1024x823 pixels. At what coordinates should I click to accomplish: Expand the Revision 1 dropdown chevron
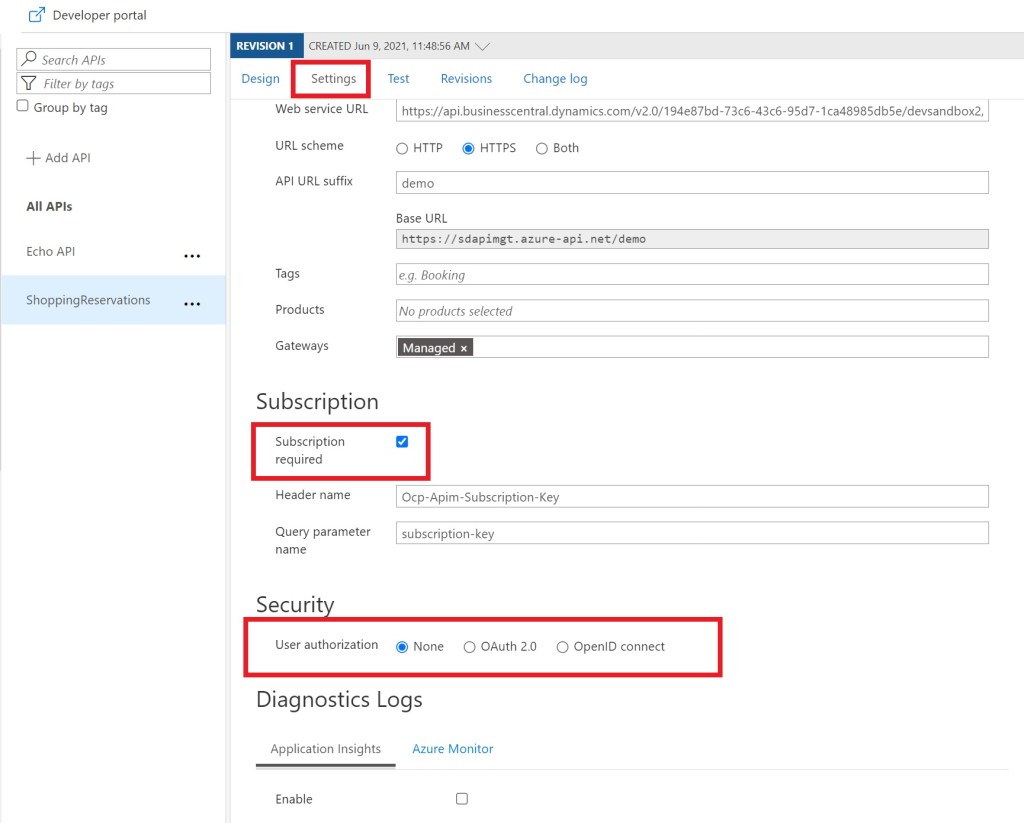tap(483, 46)
